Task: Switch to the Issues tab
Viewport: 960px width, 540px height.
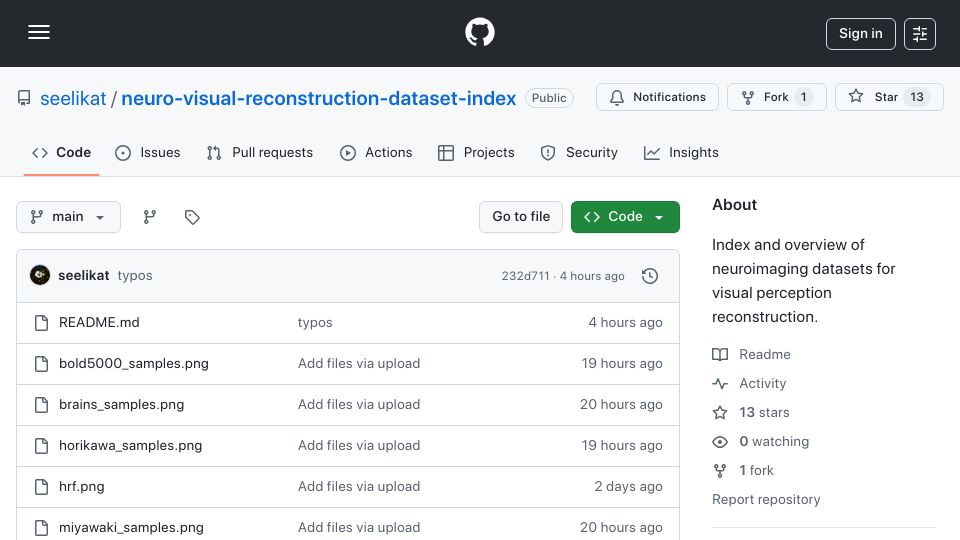Action: click(x=148, y=152)
